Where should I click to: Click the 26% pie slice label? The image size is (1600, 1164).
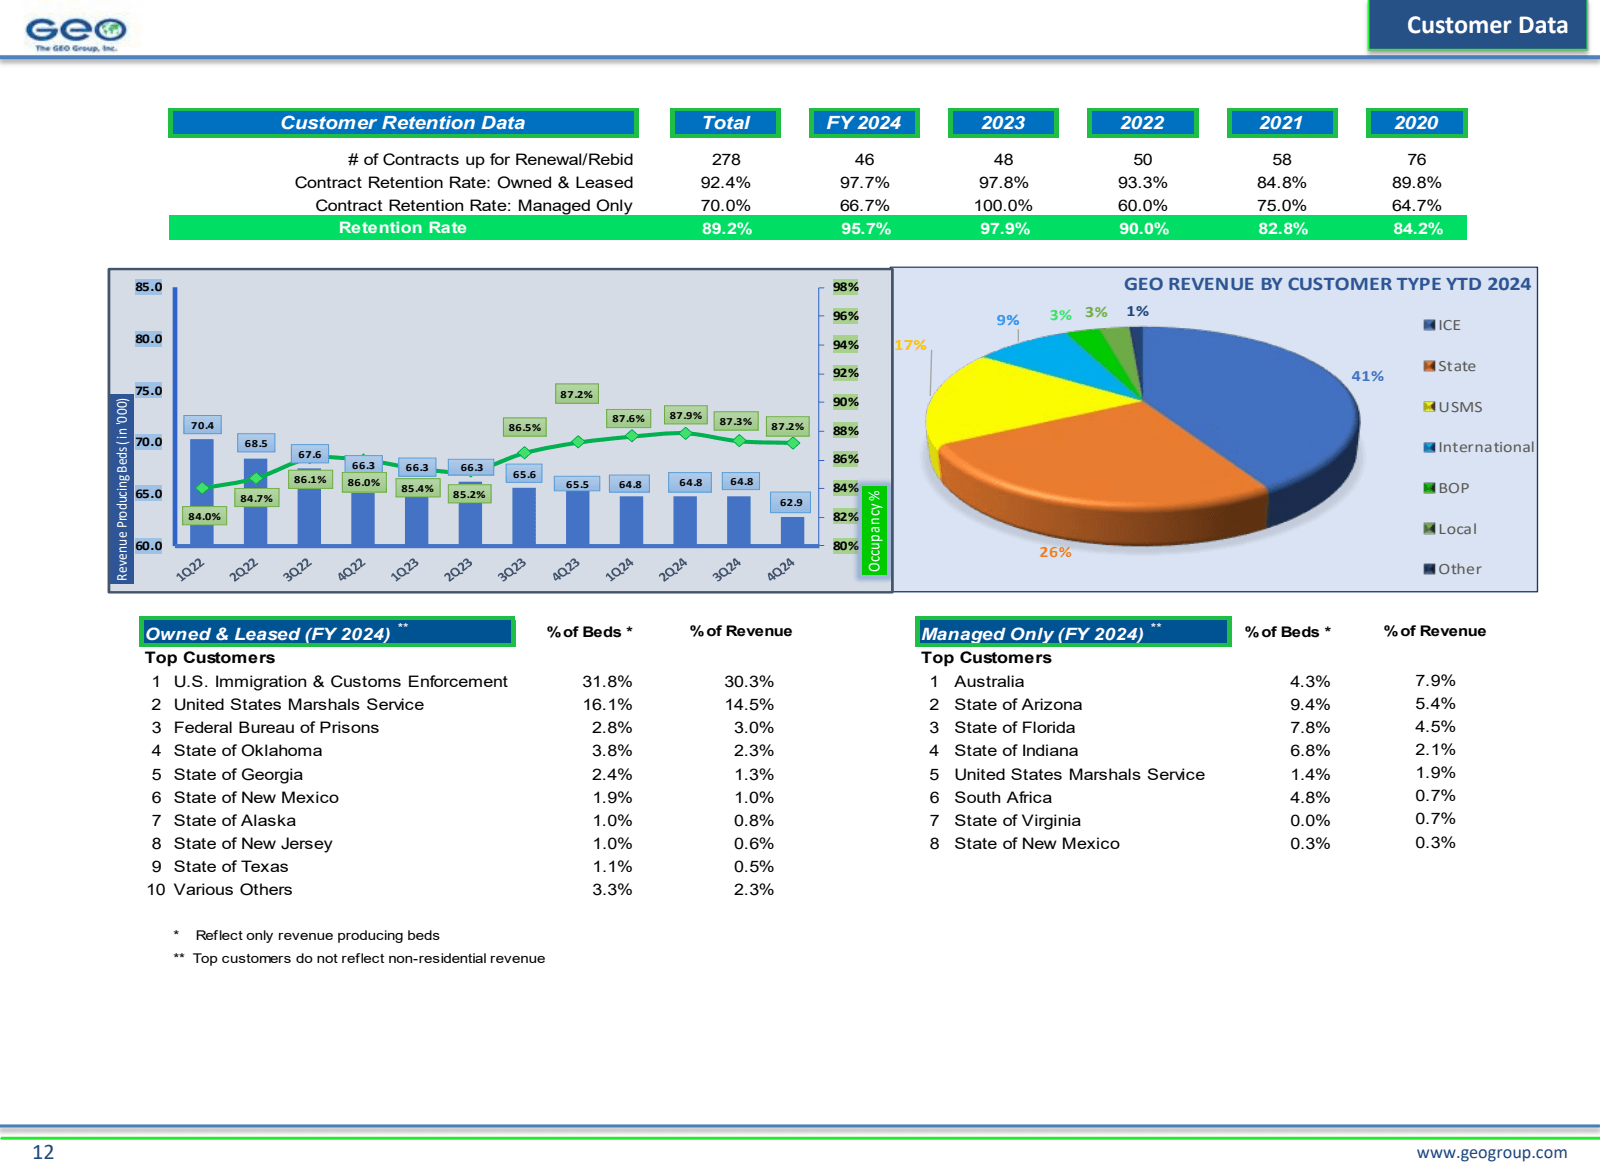(x=1055, y=552)
